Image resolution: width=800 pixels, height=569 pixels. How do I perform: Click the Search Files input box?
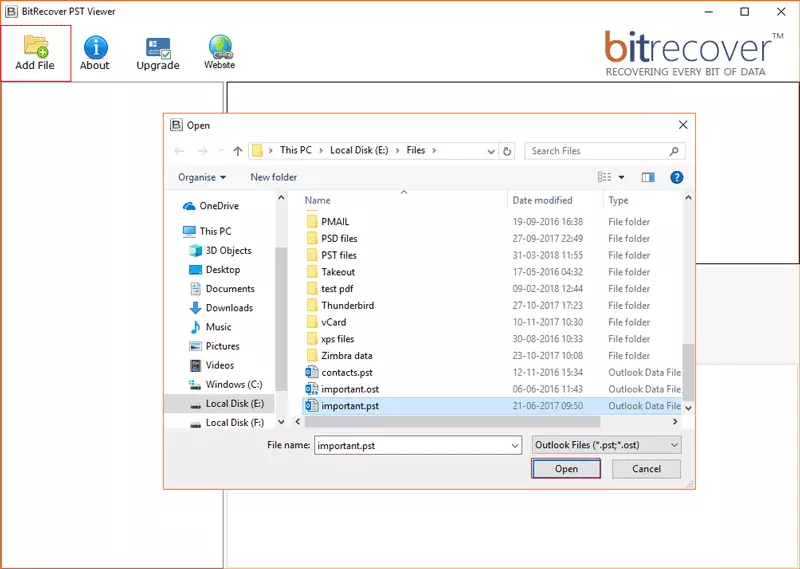tap(596, 151)
